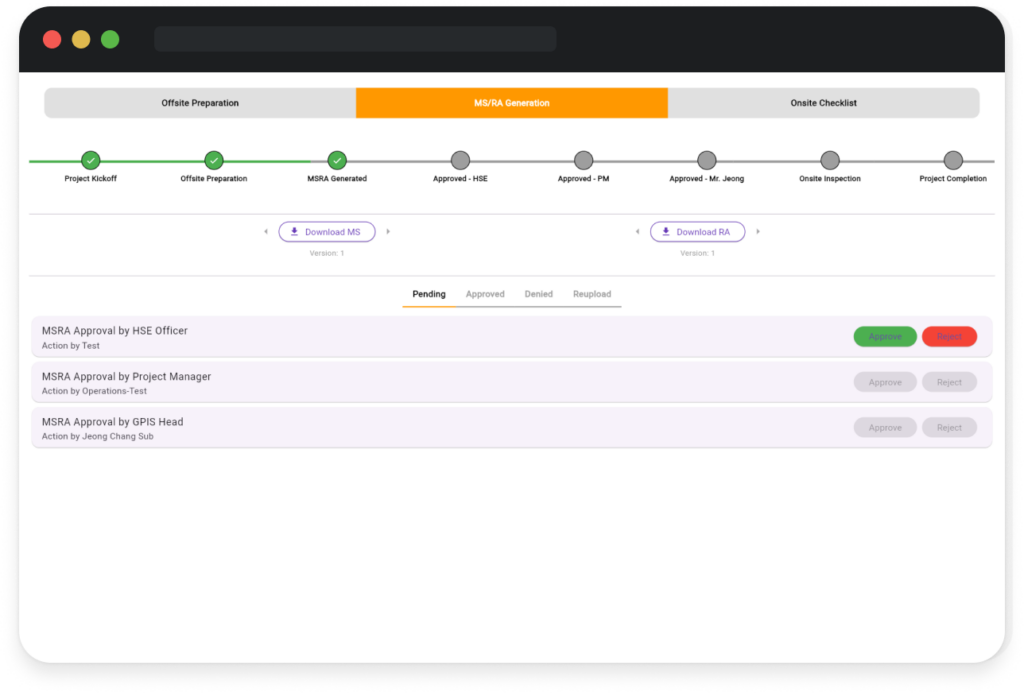Select the Approved - HSE step circle

coord(460,160)
